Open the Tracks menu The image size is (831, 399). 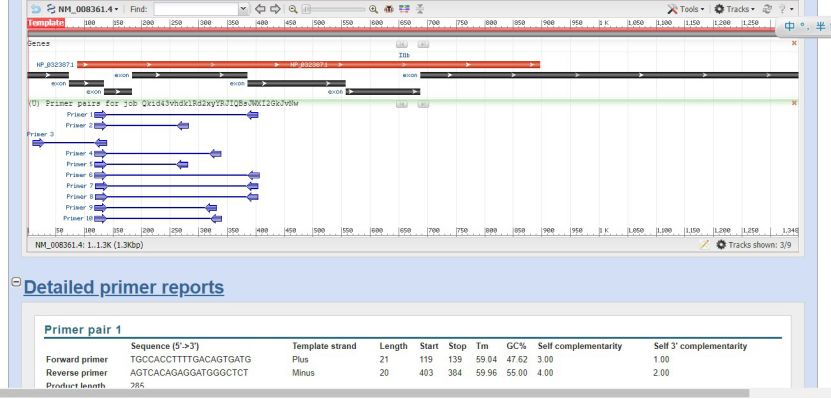[735, 9]
